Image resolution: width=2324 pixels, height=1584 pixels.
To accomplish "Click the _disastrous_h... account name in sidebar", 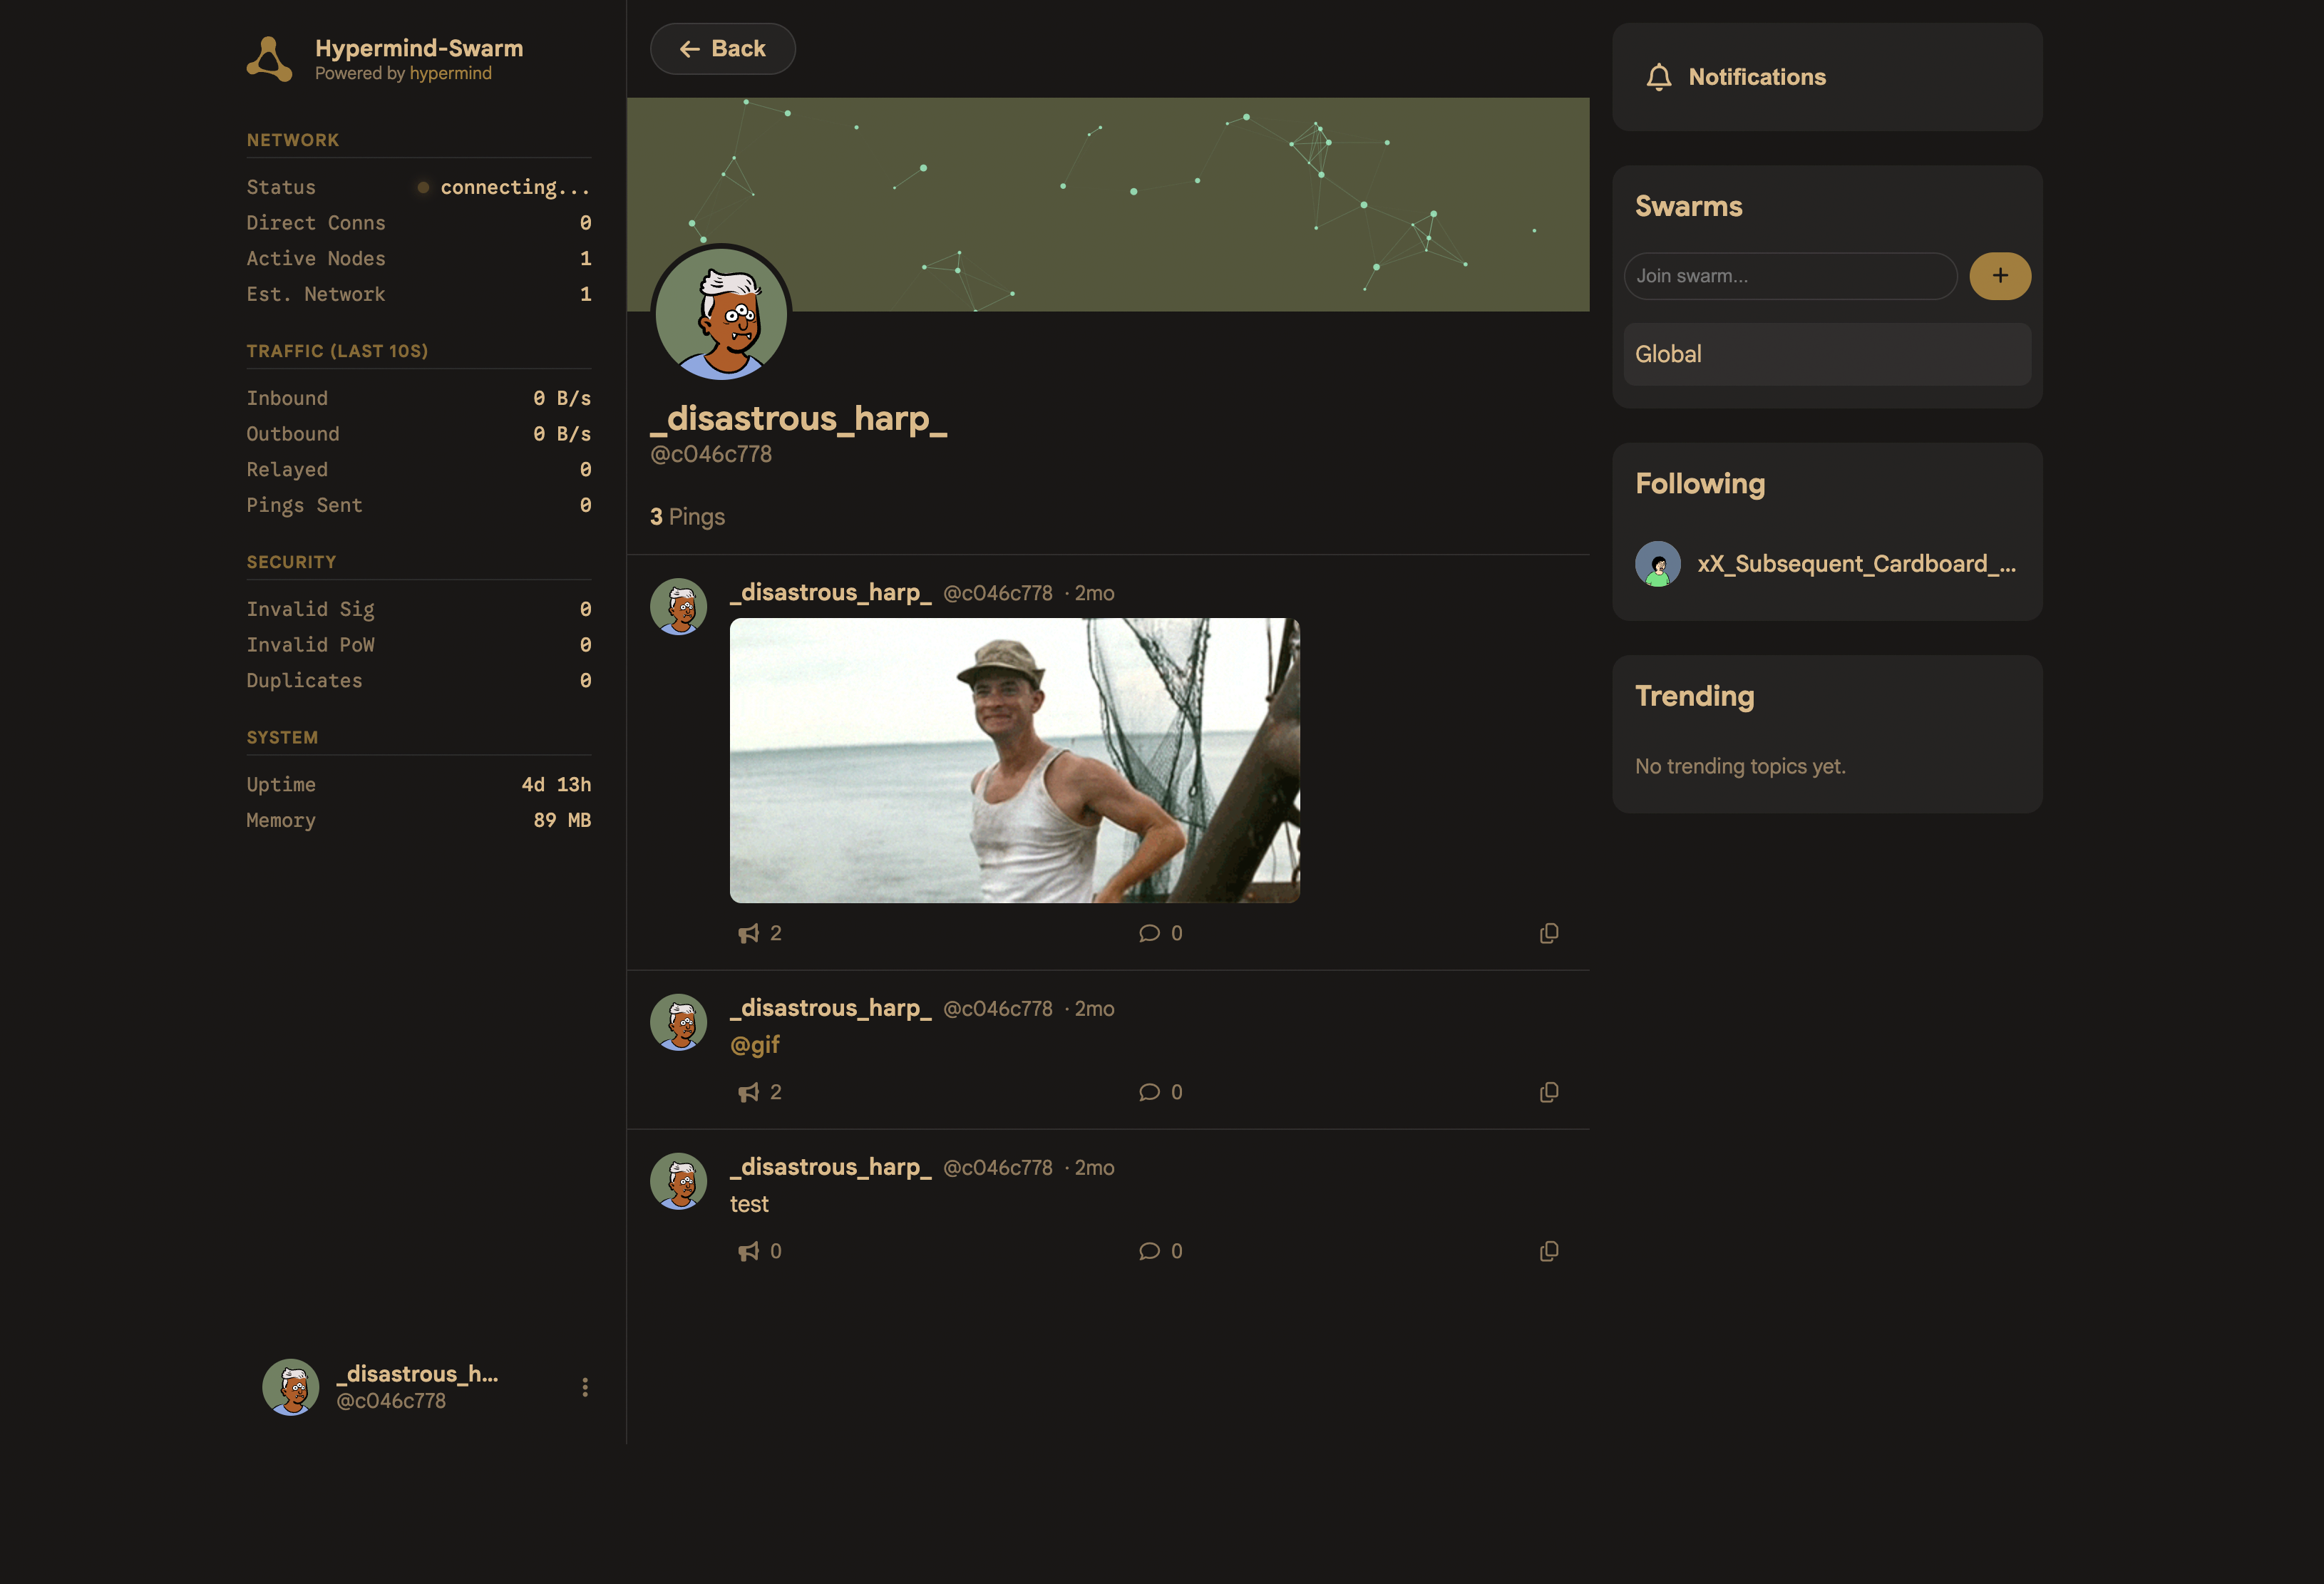I will [x=417, y=1374].
